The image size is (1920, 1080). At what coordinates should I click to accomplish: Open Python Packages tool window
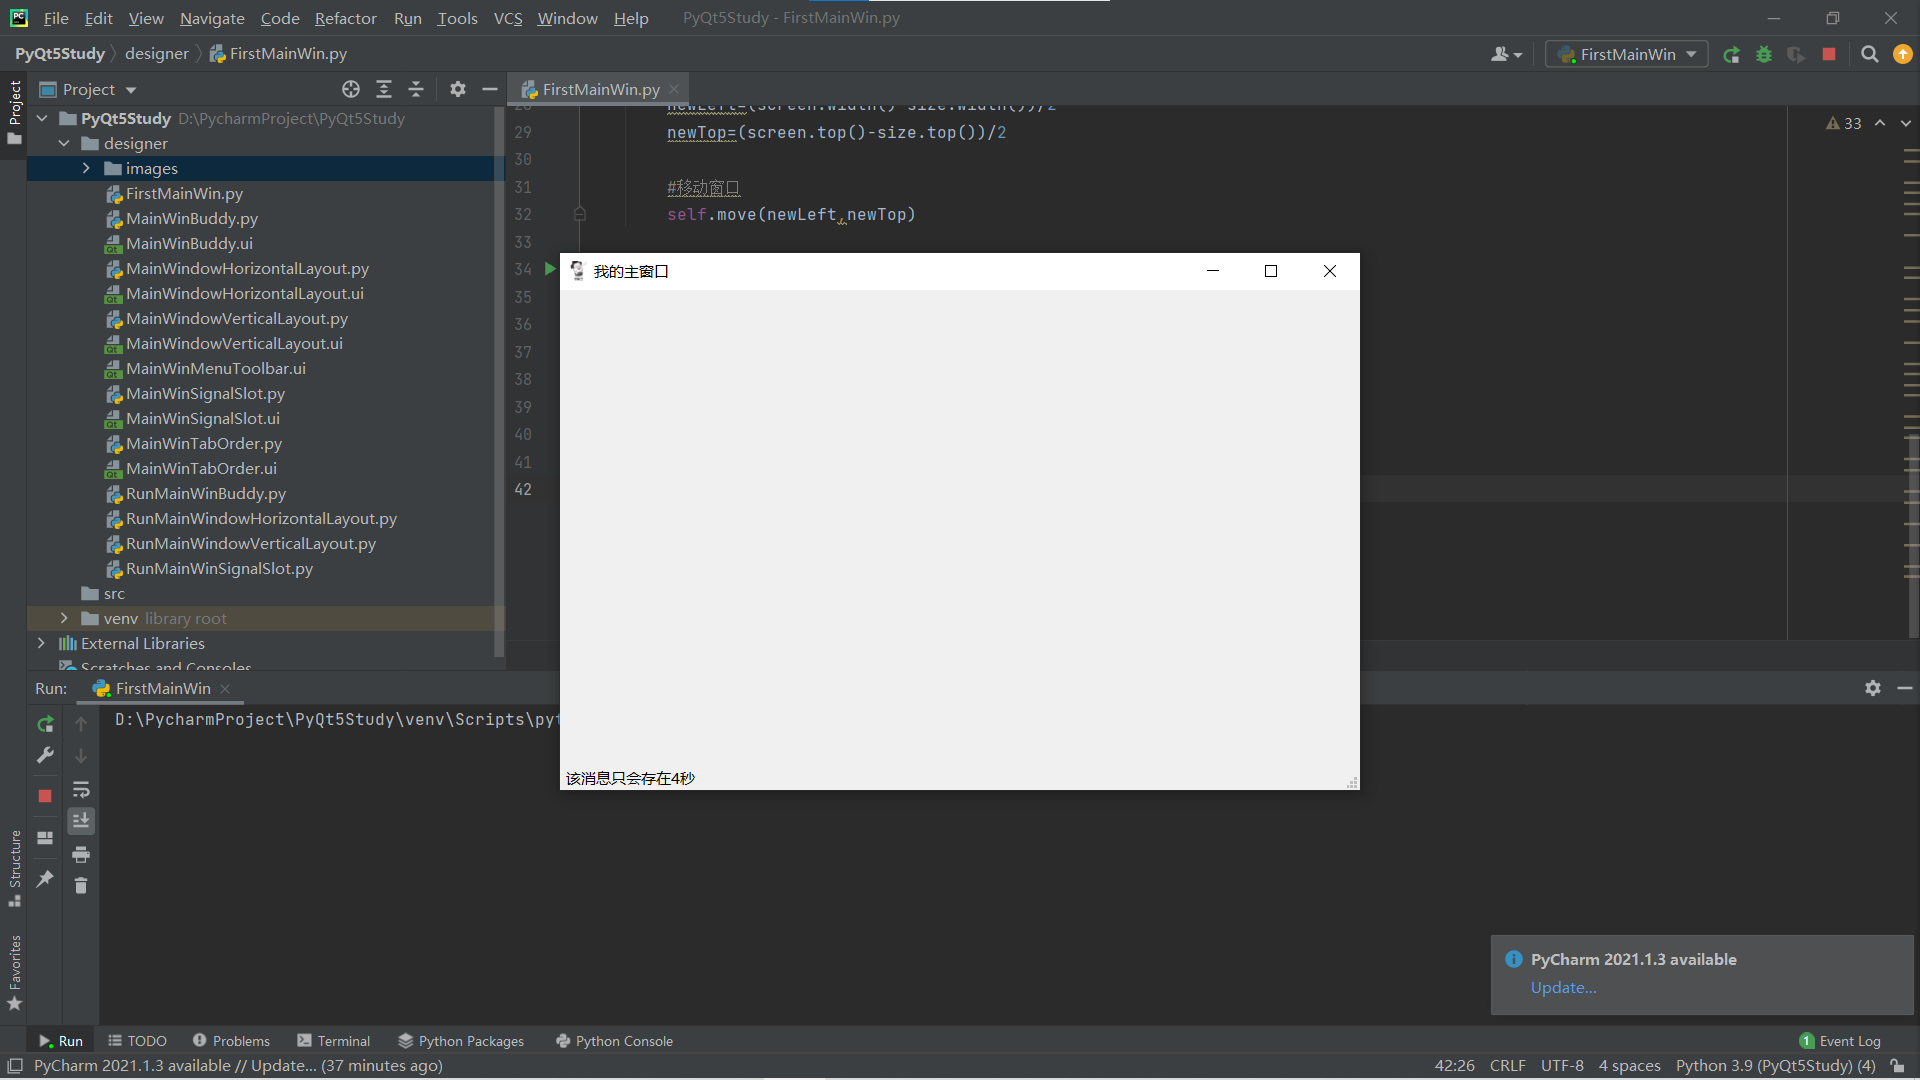pos(461,1041)
